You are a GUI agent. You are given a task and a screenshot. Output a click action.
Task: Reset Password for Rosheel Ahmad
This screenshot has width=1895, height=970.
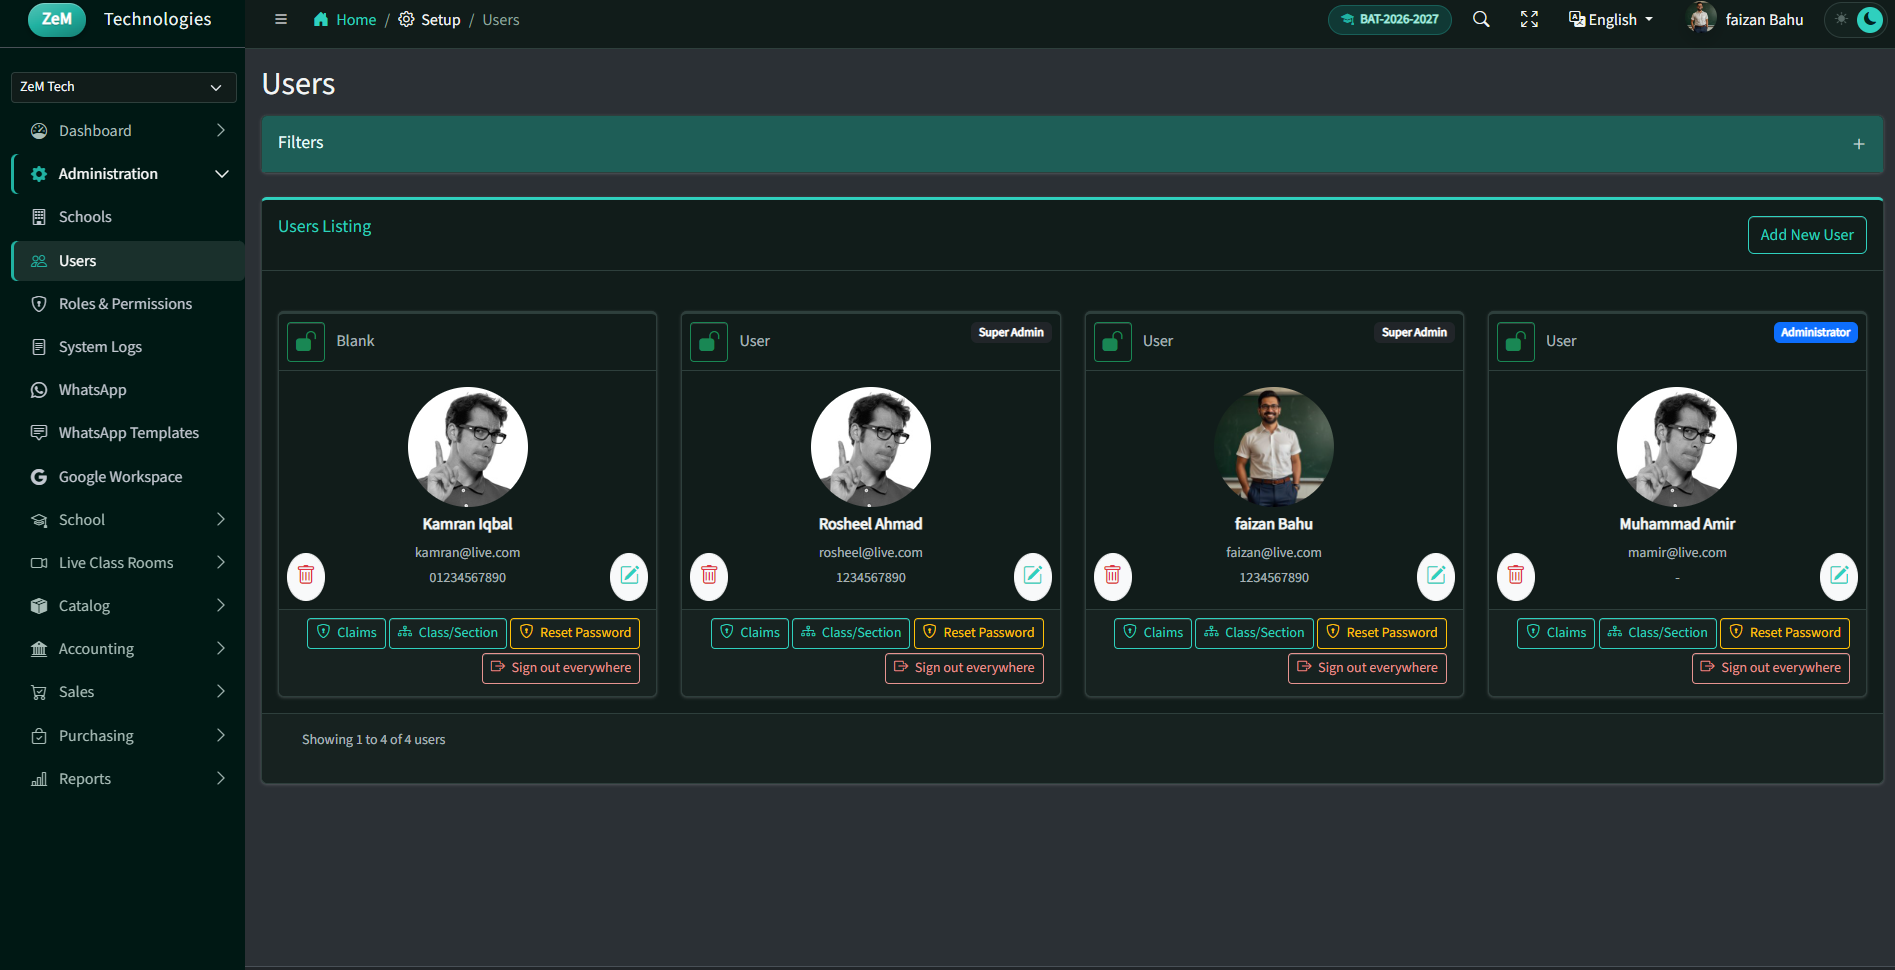click(x=979, y=633)
